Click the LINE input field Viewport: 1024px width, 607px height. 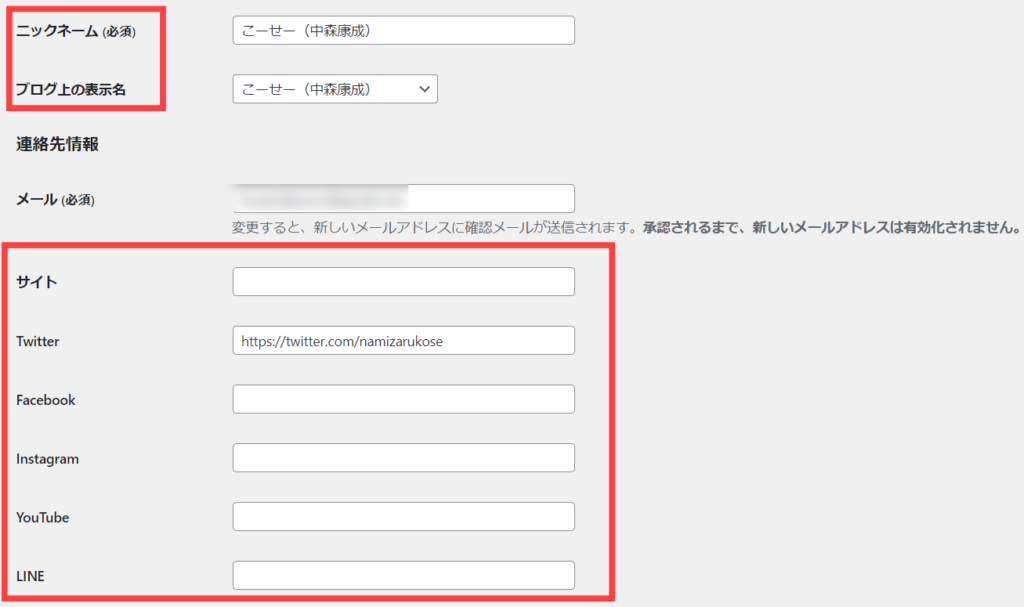click(404, 576)
